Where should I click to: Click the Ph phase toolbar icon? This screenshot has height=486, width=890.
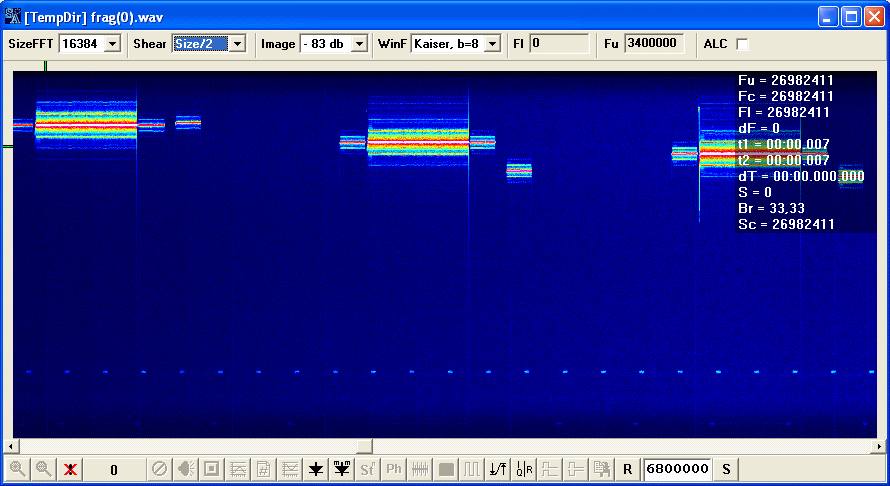pos(394,469)
